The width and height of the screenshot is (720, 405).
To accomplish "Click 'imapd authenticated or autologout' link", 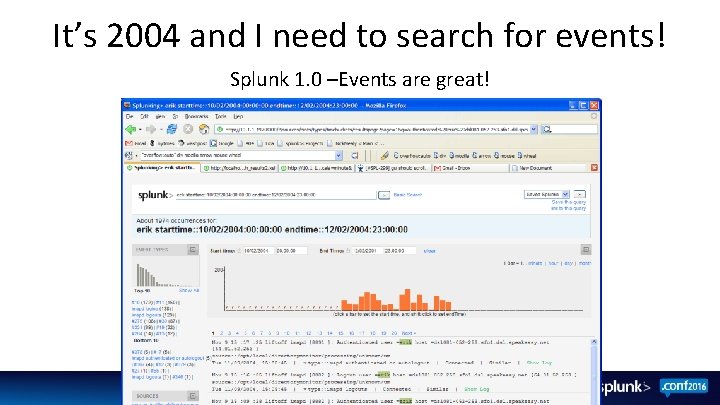I will [x=168, y=358].
